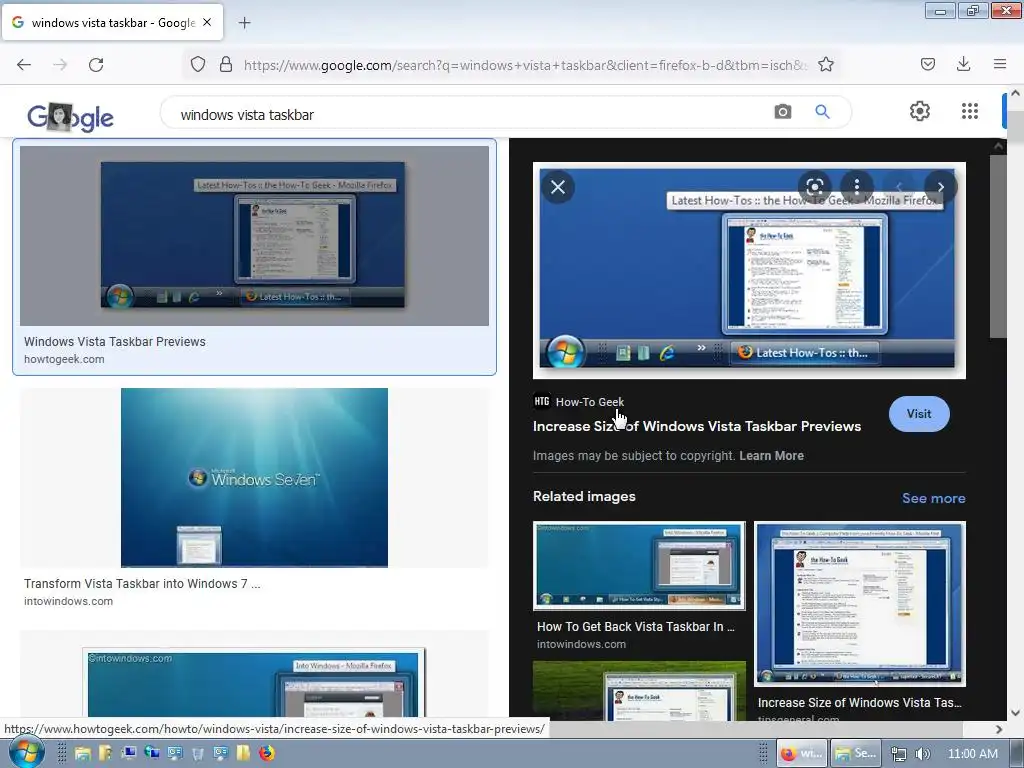Open a new tab with the plus button
Viewport: 1024px width, 768px height.
click(244, 23)
